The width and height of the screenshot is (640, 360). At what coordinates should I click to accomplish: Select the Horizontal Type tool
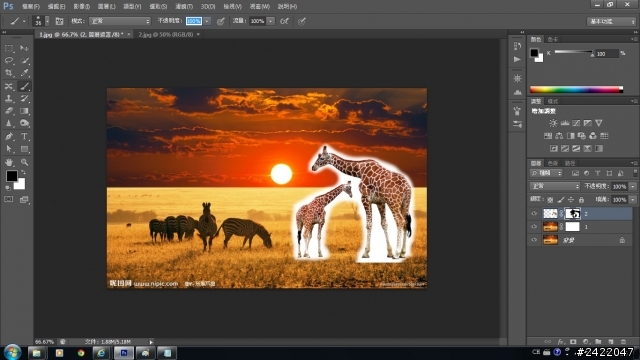pyautogui.click(x=24, y=136)
